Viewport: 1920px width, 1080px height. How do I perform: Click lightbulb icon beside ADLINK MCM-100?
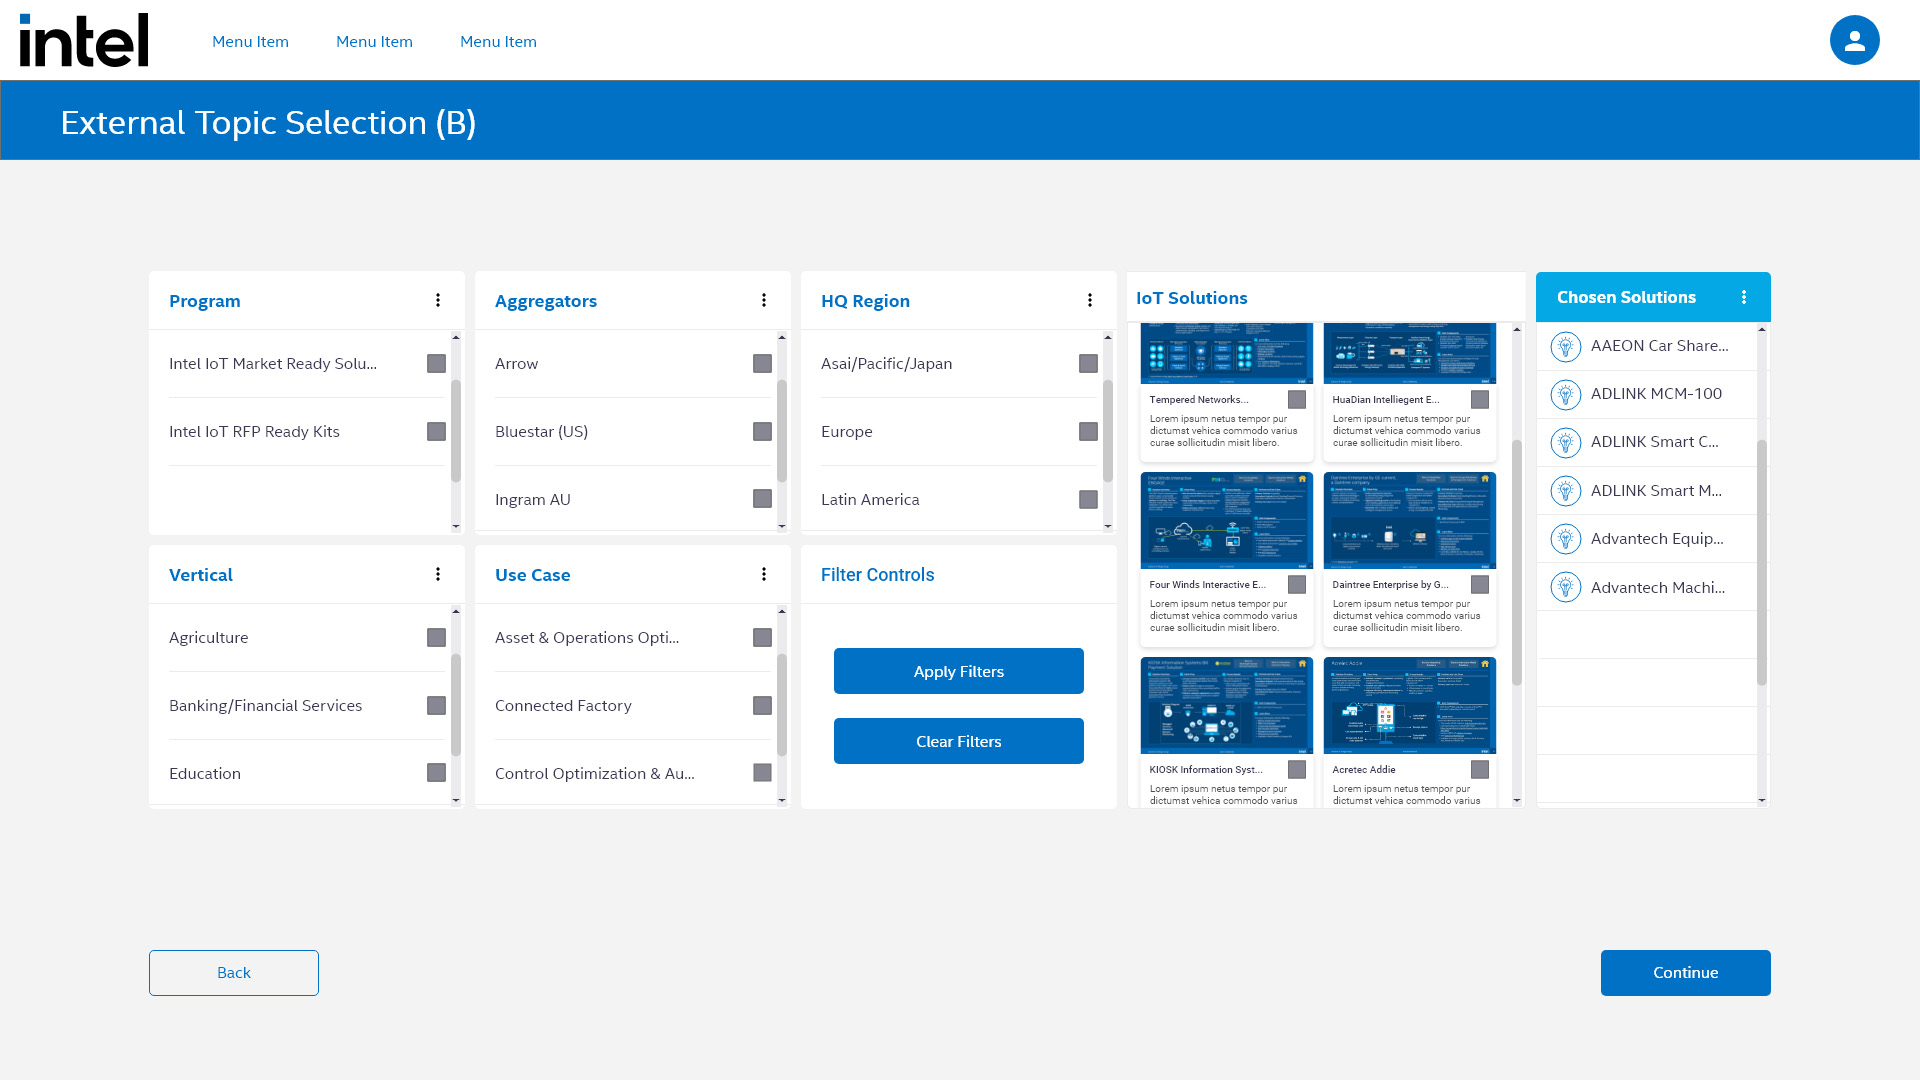point(1565,394)
